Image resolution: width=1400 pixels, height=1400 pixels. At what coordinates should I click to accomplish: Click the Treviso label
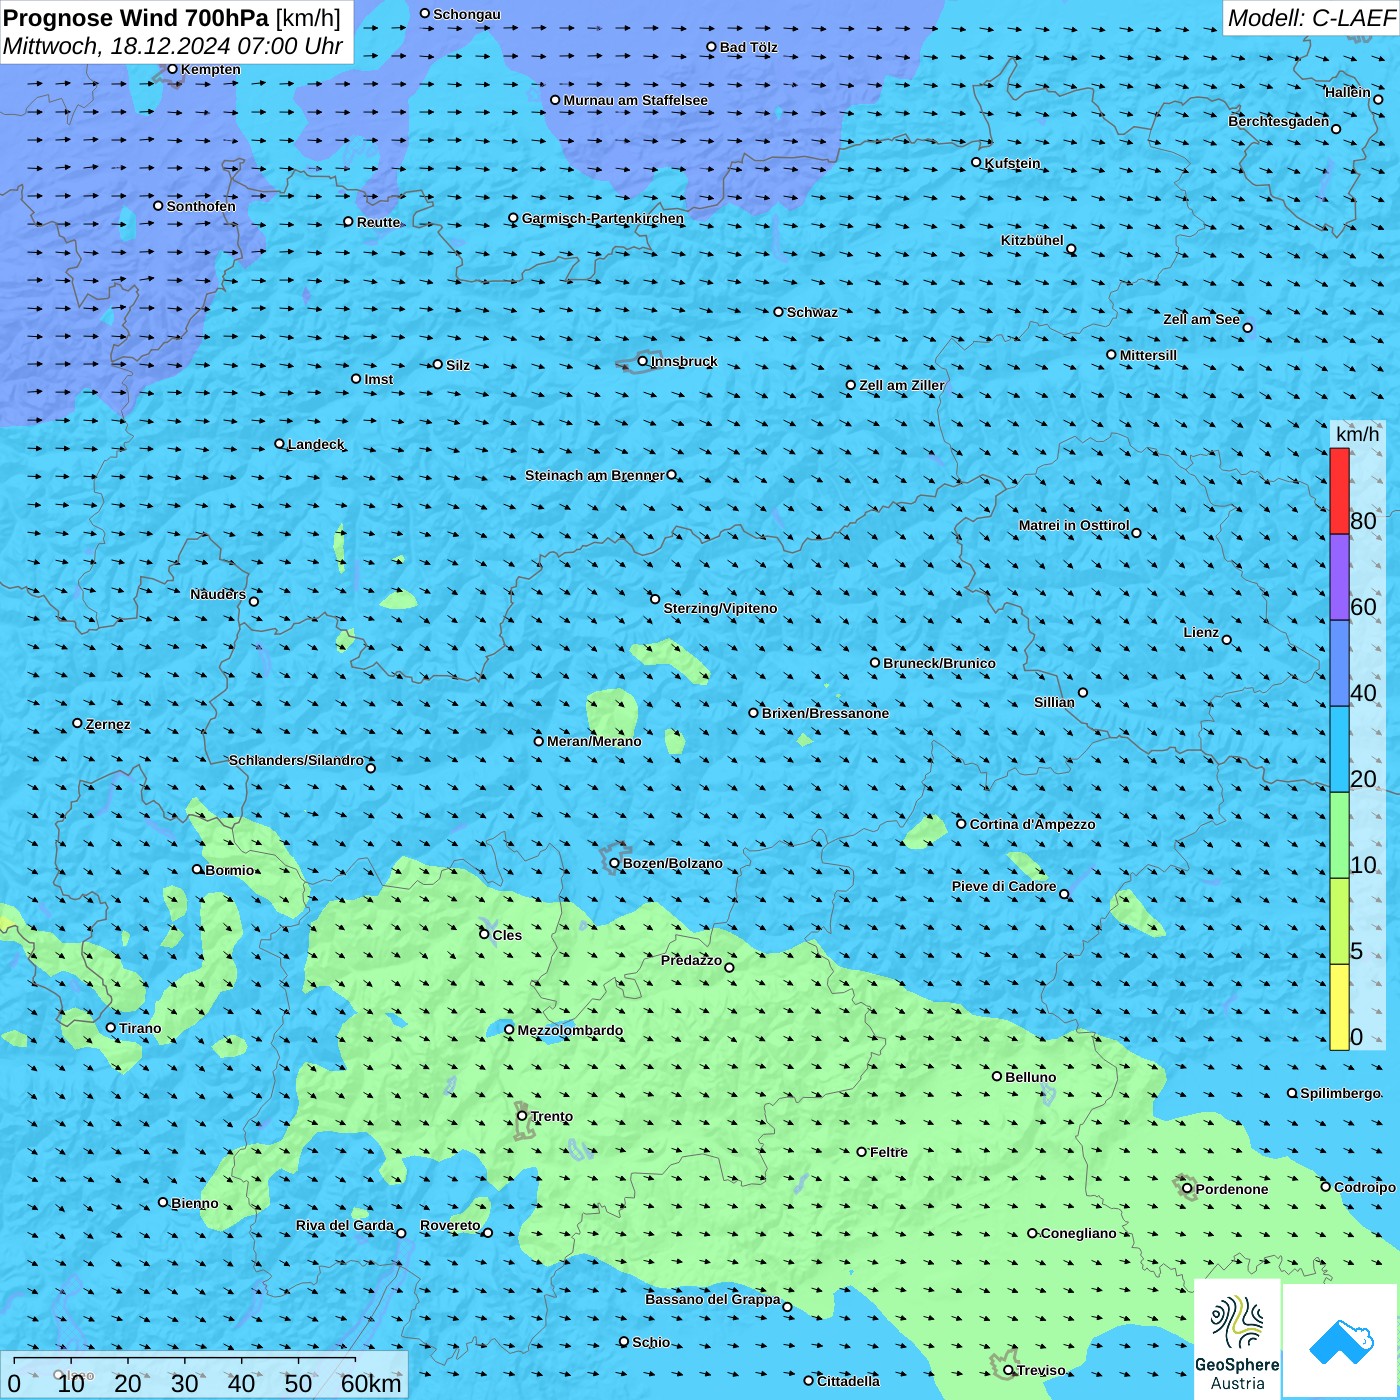[1040, 1370]
